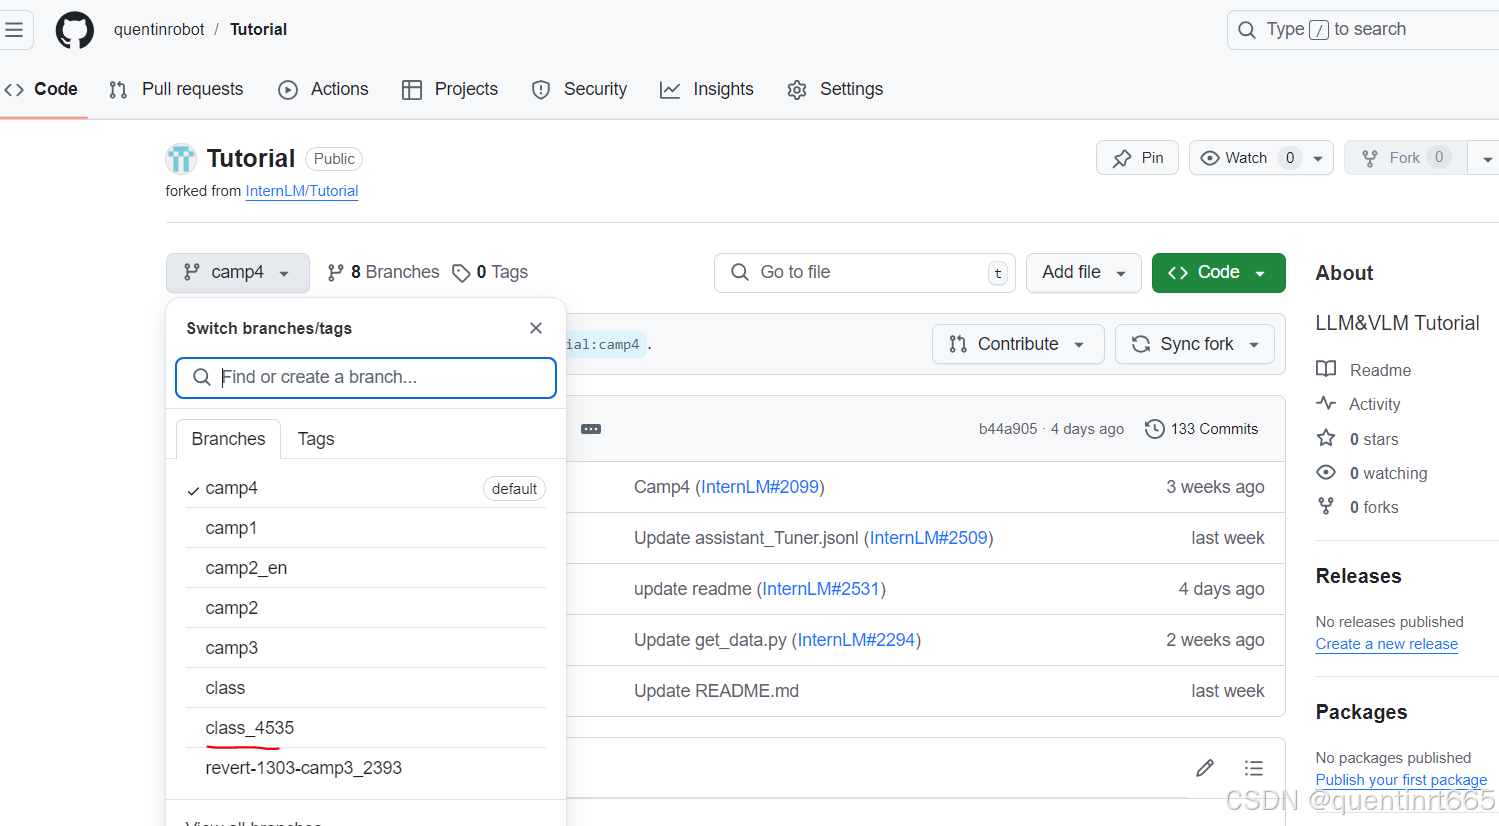Click the Public visibility badge
Viewport: 1499px width, 826px height.
pos(334,159)
